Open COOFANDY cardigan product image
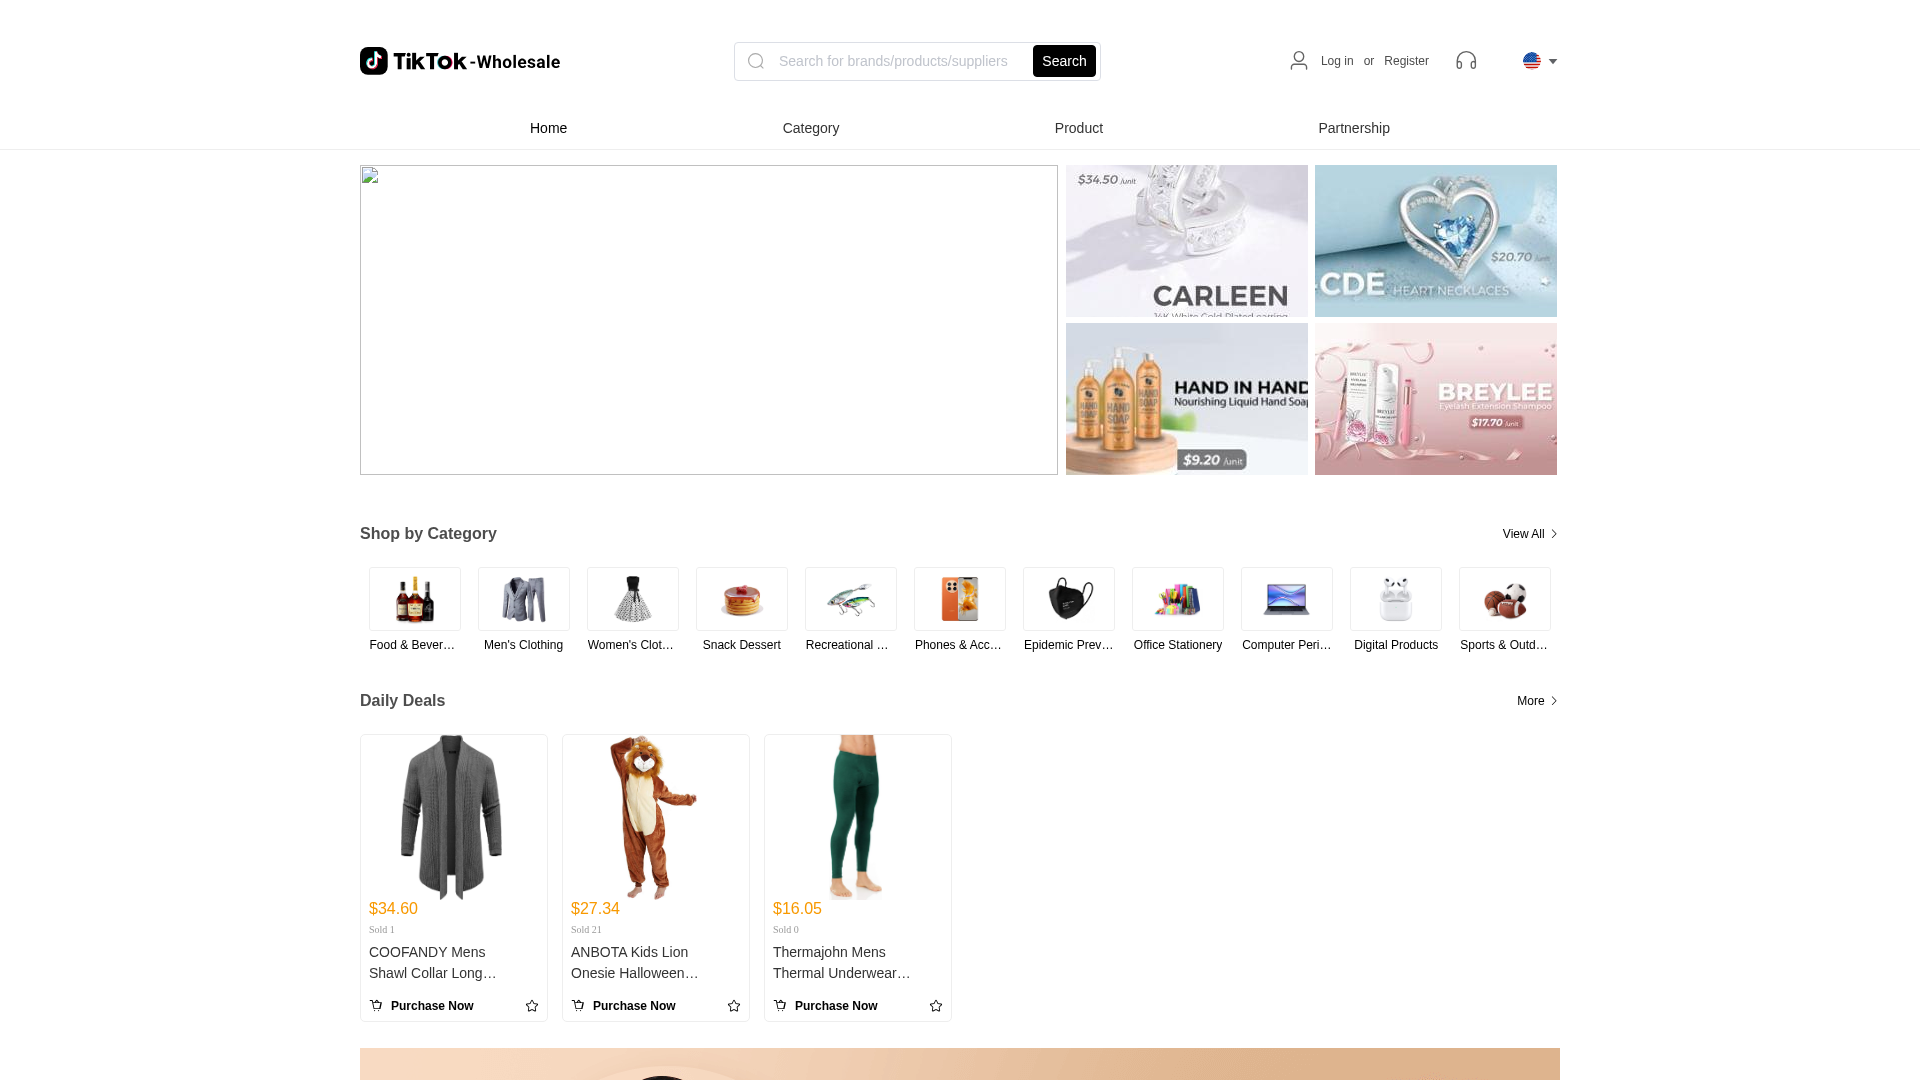This screenshot has height=1080, width=1920. click(452, 817)
